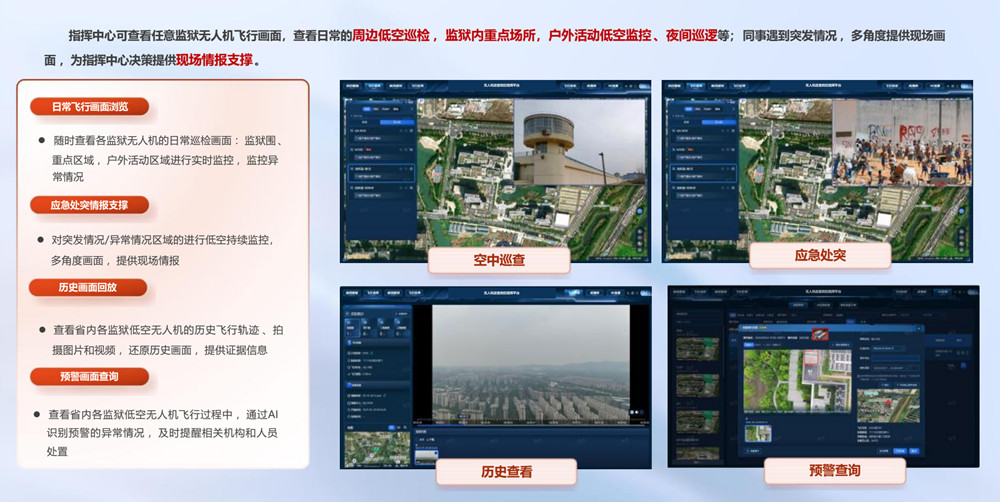1000x502 pixels.
Task: Select highlighted drone row in 应急处突 device list
Action: [x=704, y=173]
